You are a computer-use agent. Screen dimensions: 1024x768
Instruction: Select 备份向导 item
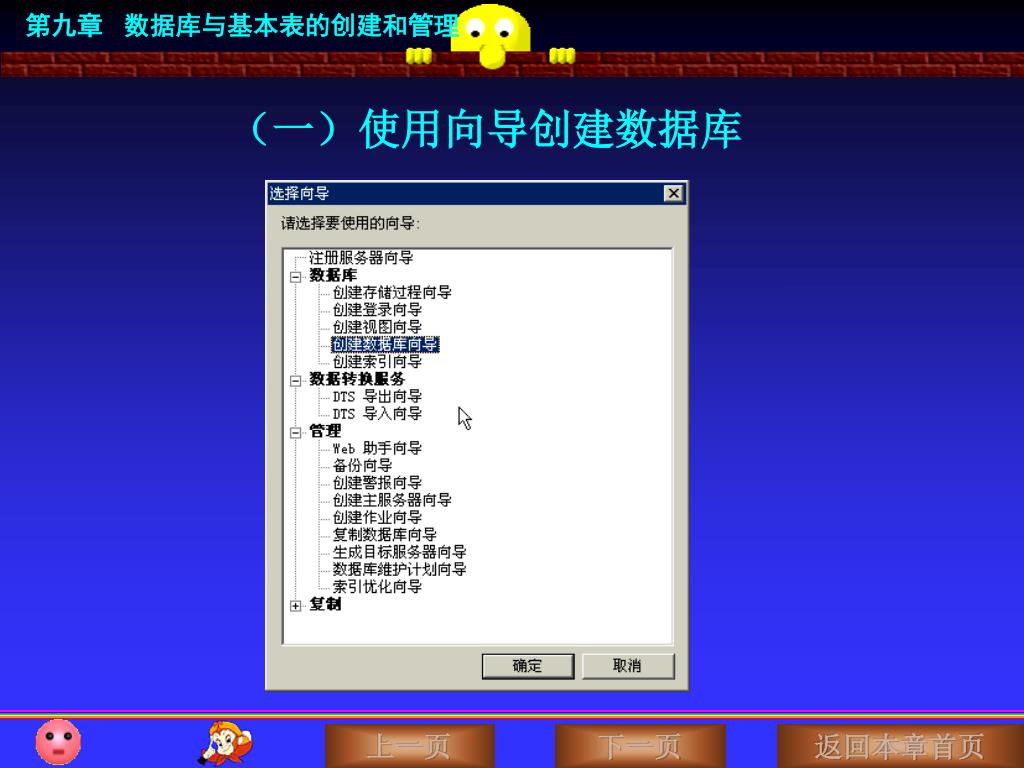pyautogui.click(x=362, y=466)
